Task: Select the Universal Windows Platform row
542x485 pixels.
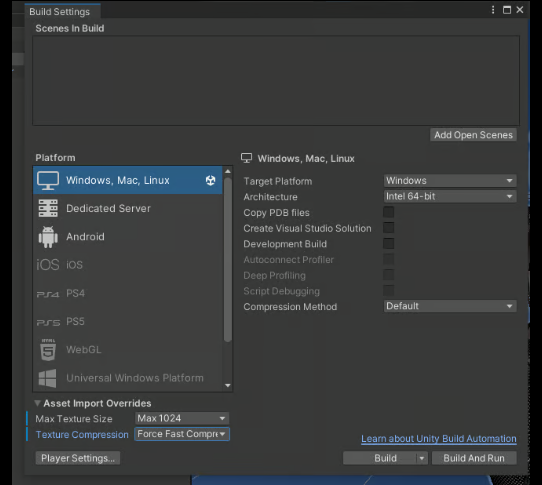Action: point(128,378)
